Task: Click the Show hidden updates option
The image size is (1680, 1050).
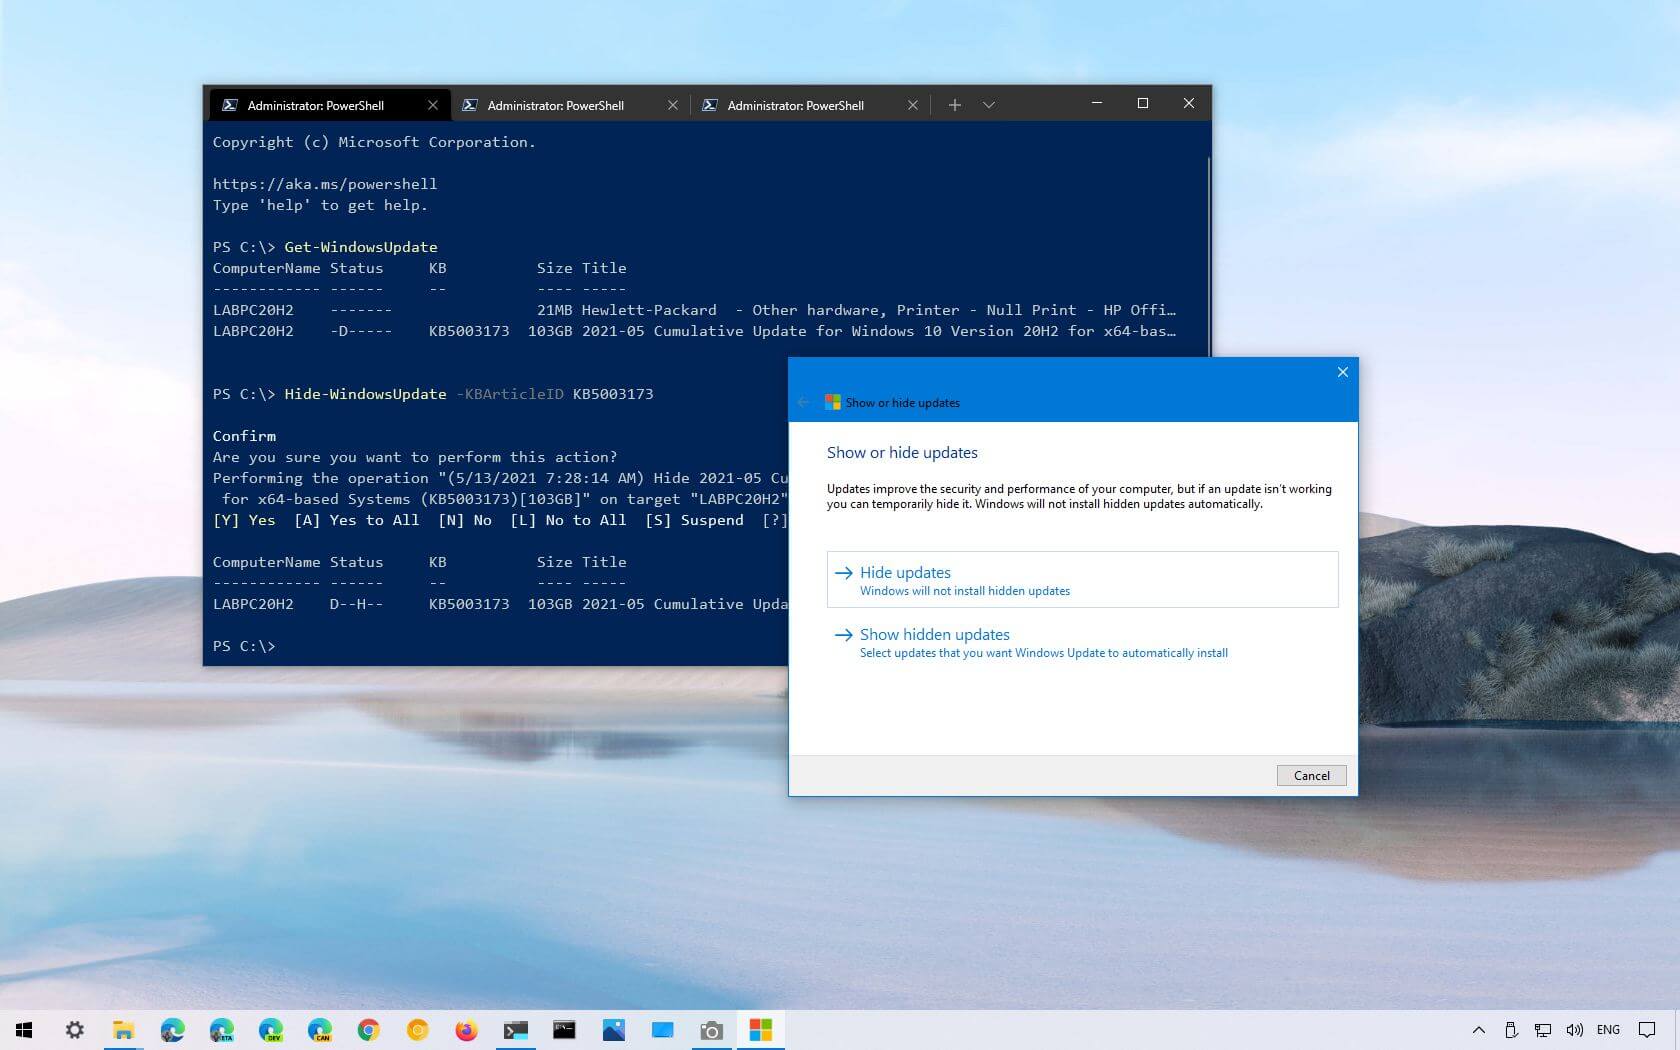Action: (1082, 642)
